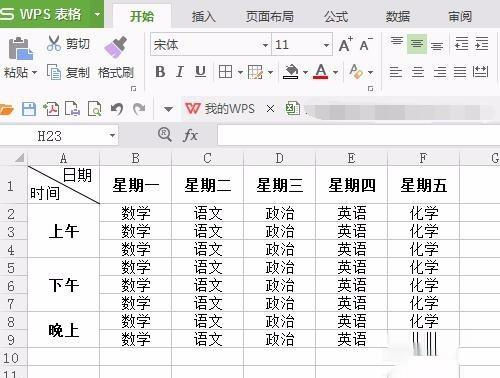Toggle middle vertical alignment

click(417, 44)
